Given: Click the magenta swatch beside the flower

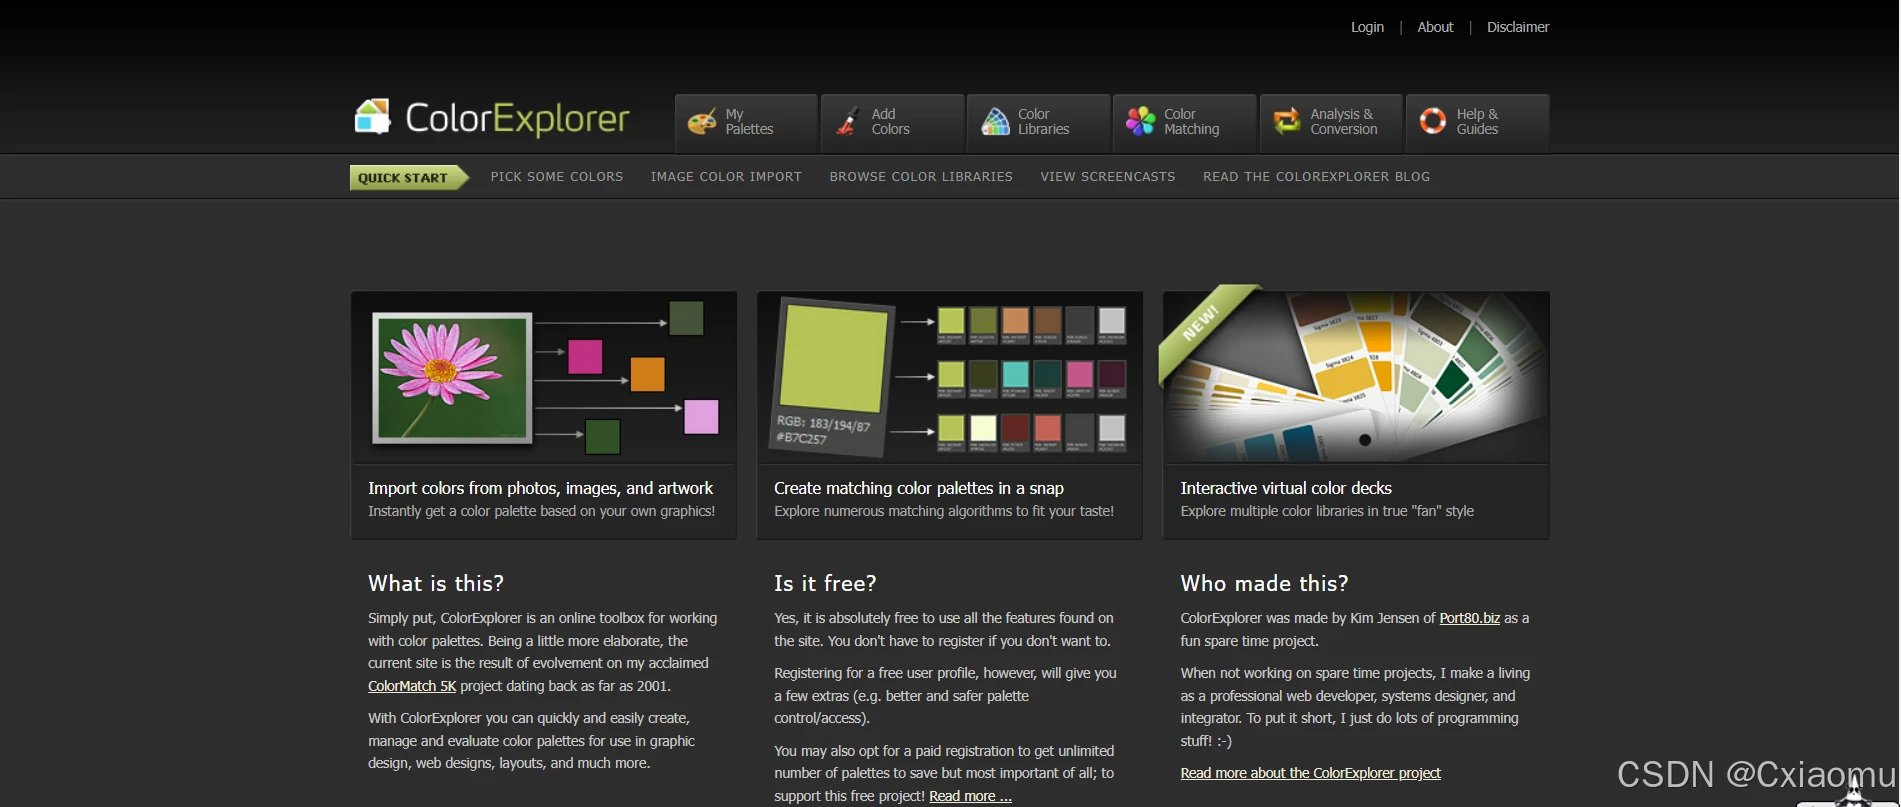Looking at the screenshot, I should click(x=585, y=356).
